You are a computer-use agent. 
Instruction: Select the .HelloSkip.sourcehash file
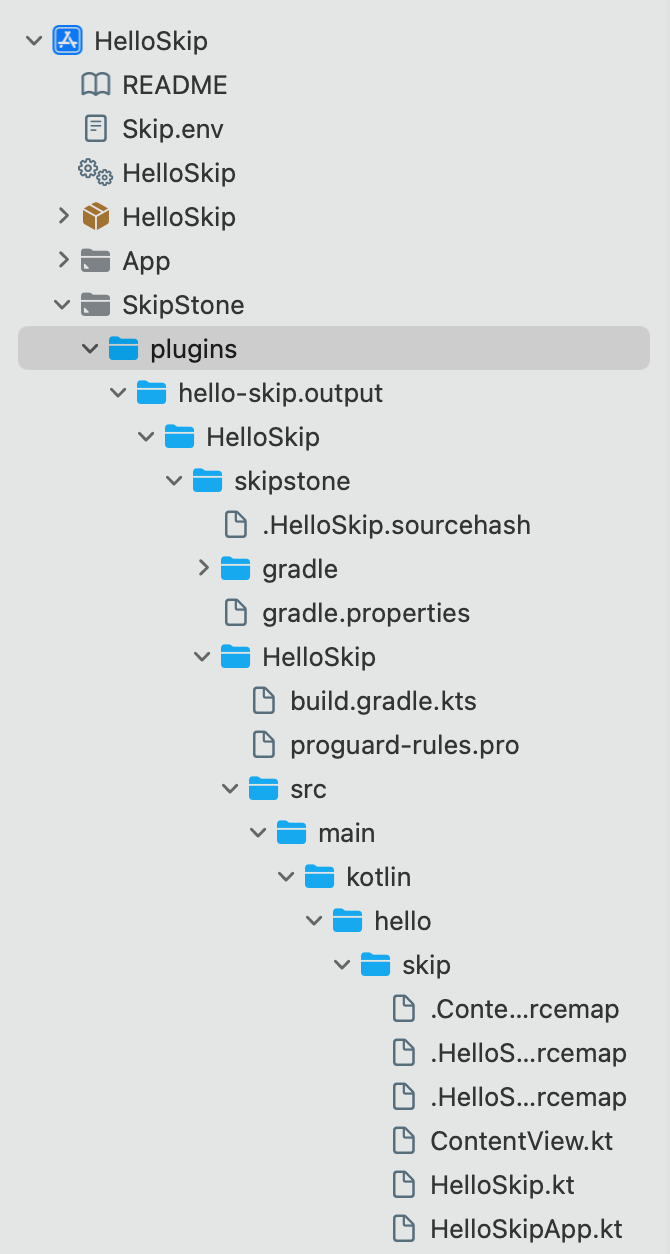pyautogui.click(x=396, y=525)
